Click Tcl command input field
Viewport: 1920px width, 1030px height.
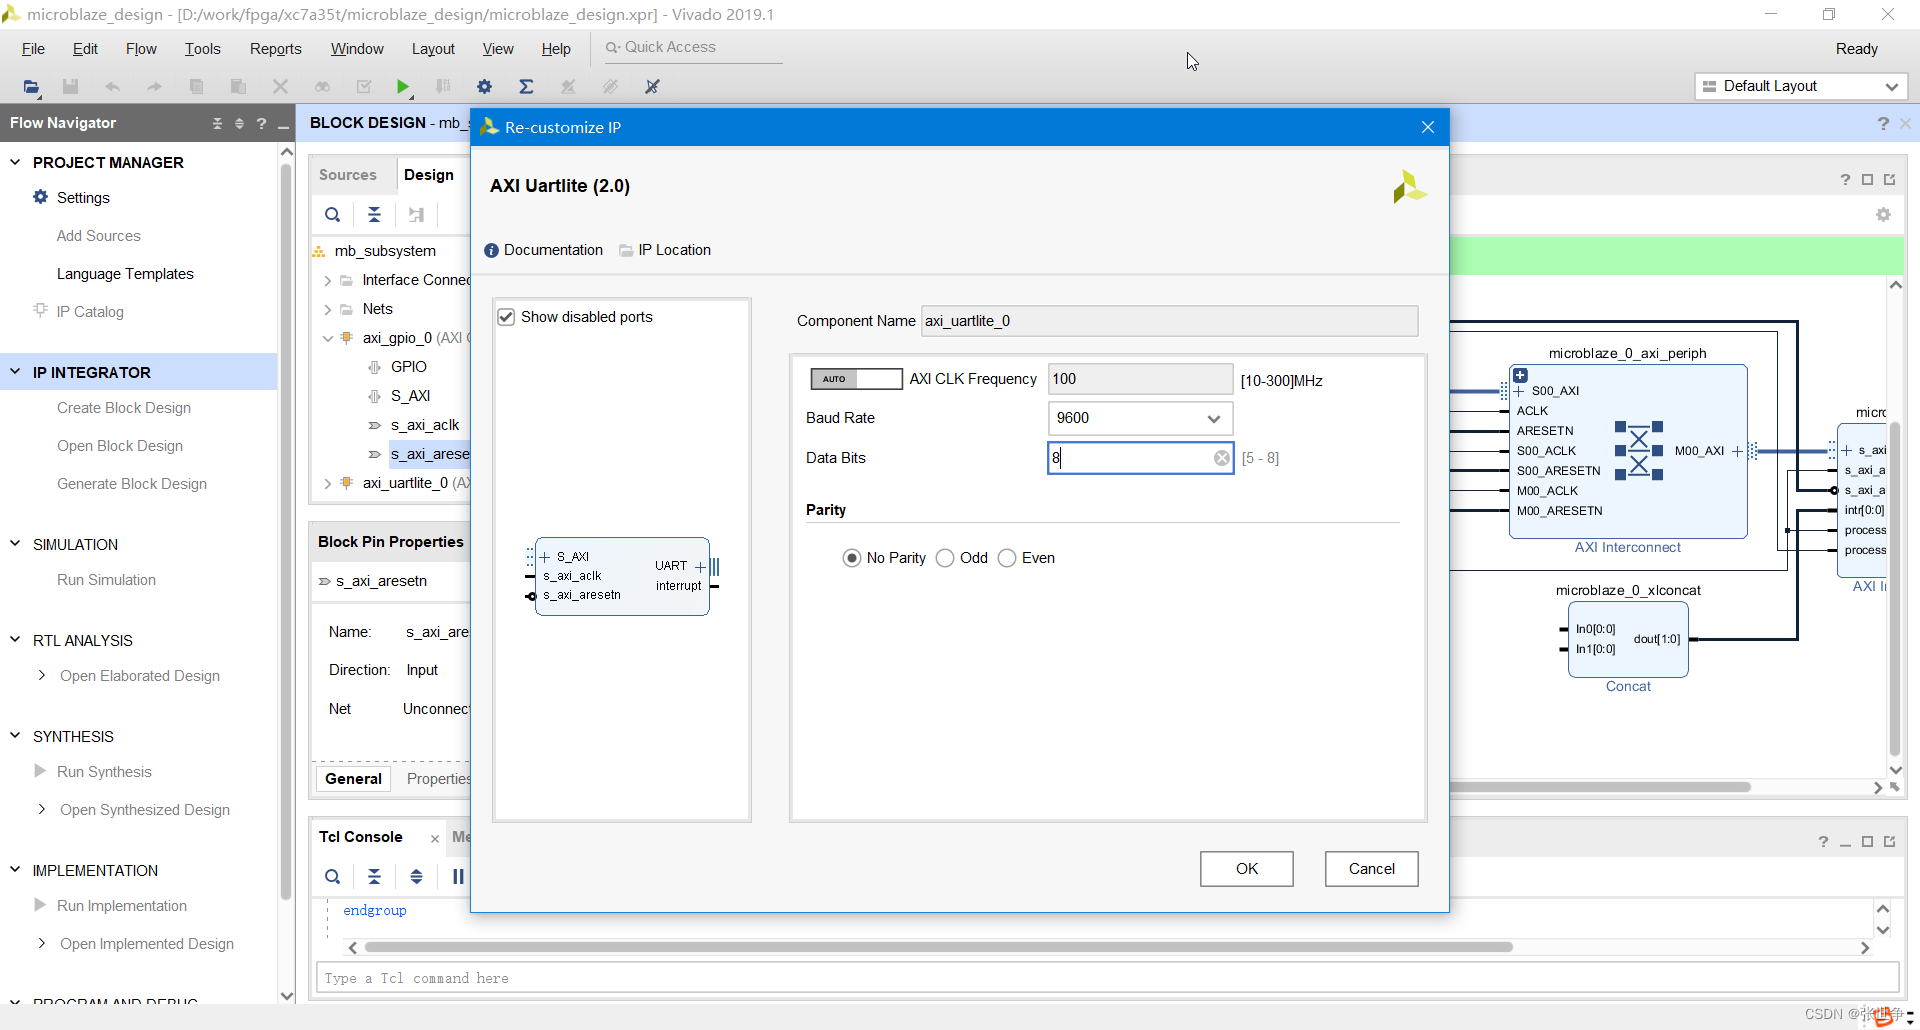pyautogui.click(x=1107, y=978)
